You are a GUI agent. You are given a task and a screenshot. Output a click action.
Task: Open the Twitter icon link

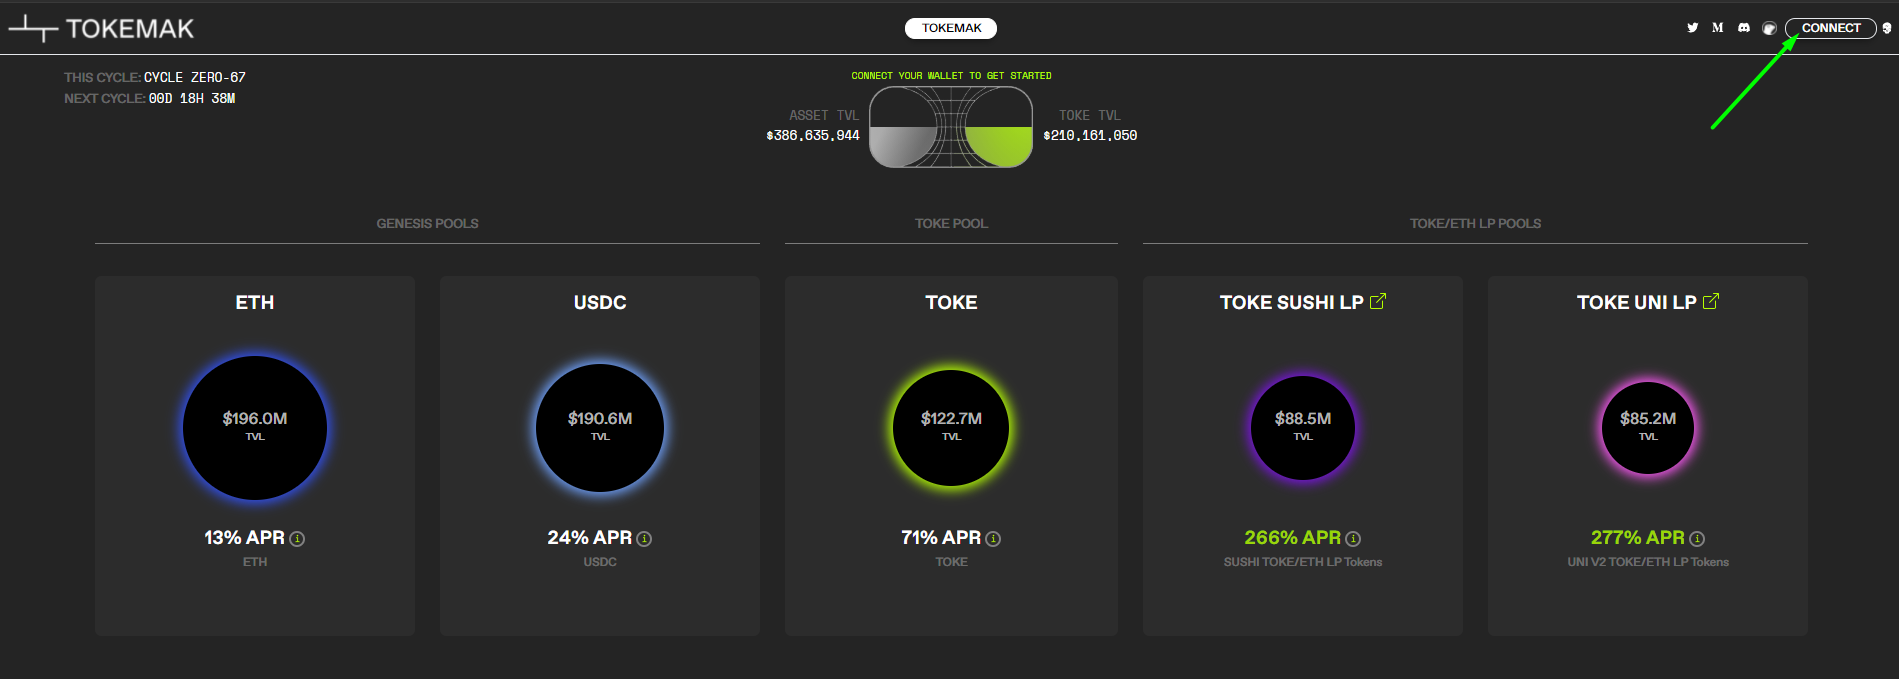tap(1692, 28)
